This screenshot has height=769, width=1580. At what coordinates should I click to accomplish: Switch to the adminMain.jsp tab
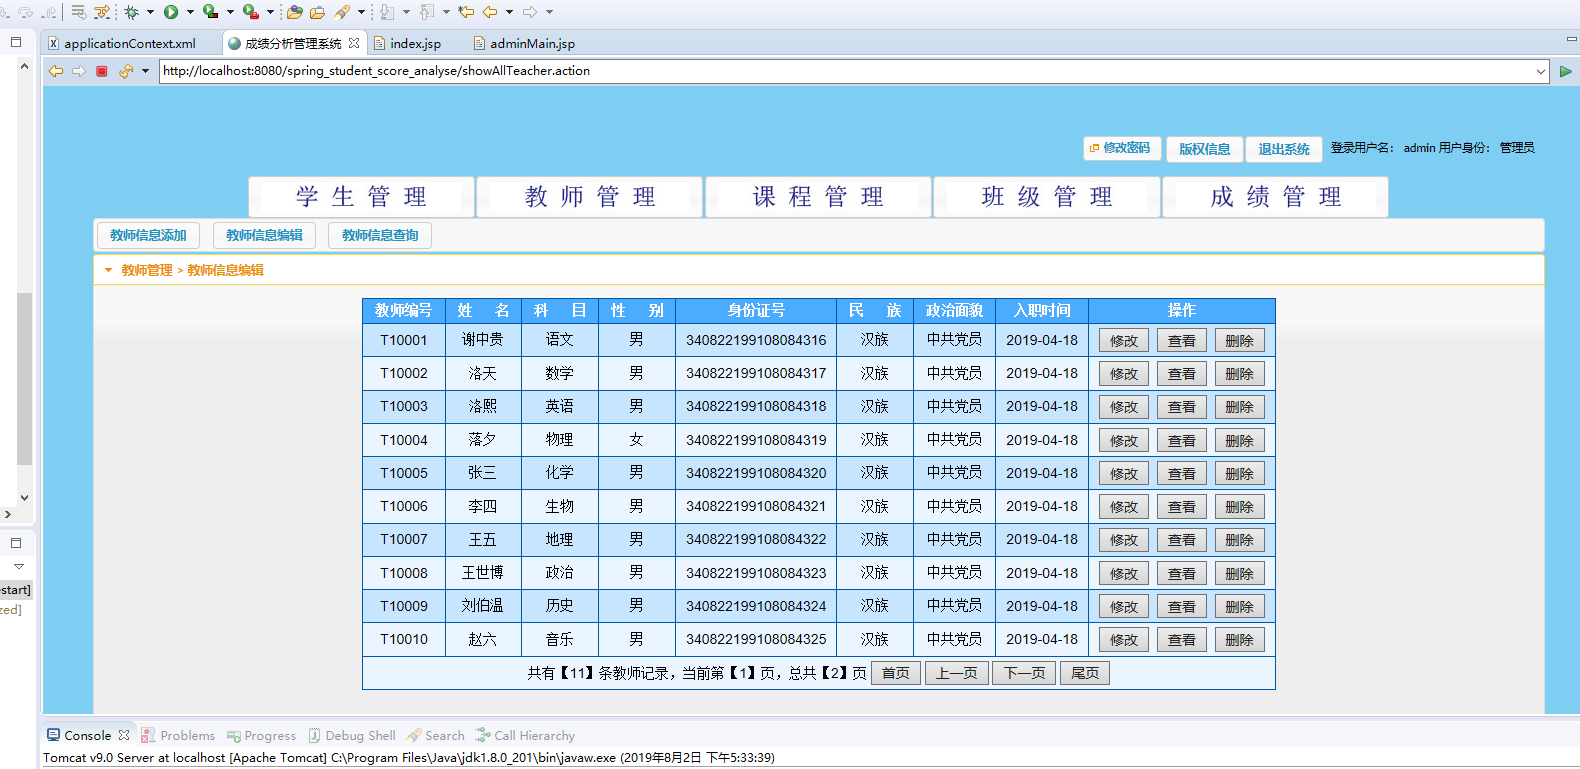524,43
